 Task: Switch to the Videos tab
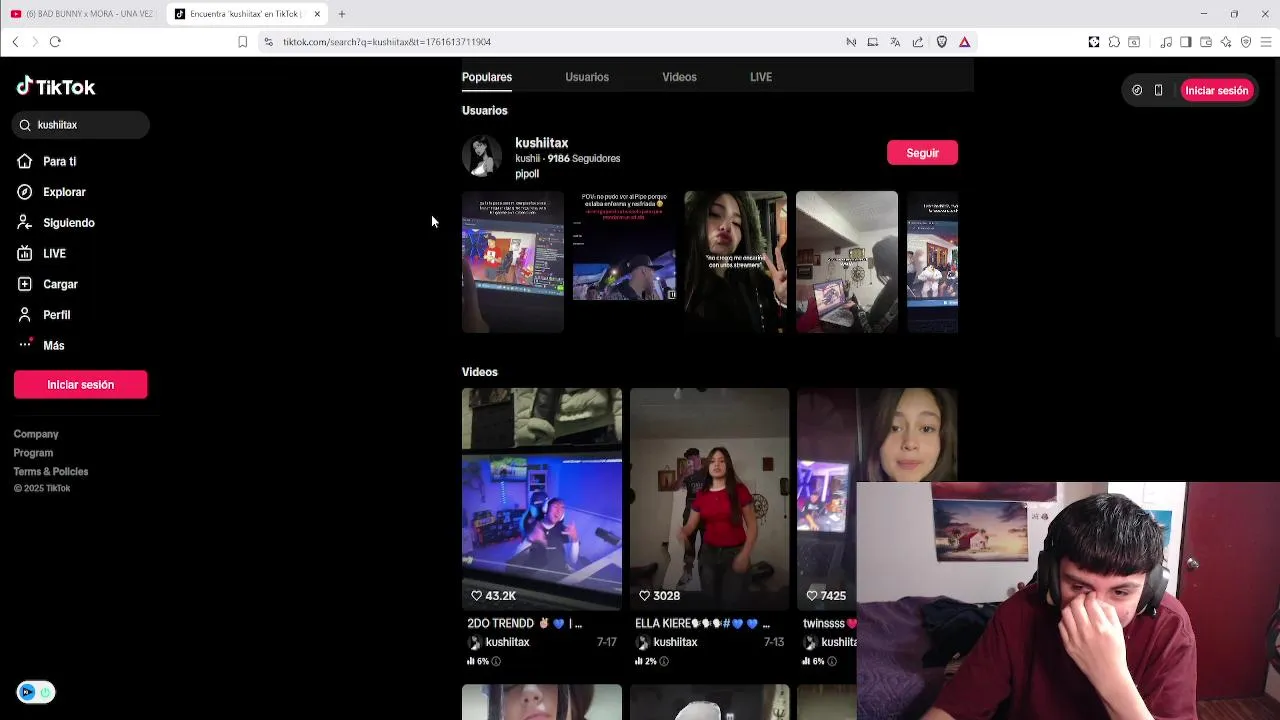[679, 77]
